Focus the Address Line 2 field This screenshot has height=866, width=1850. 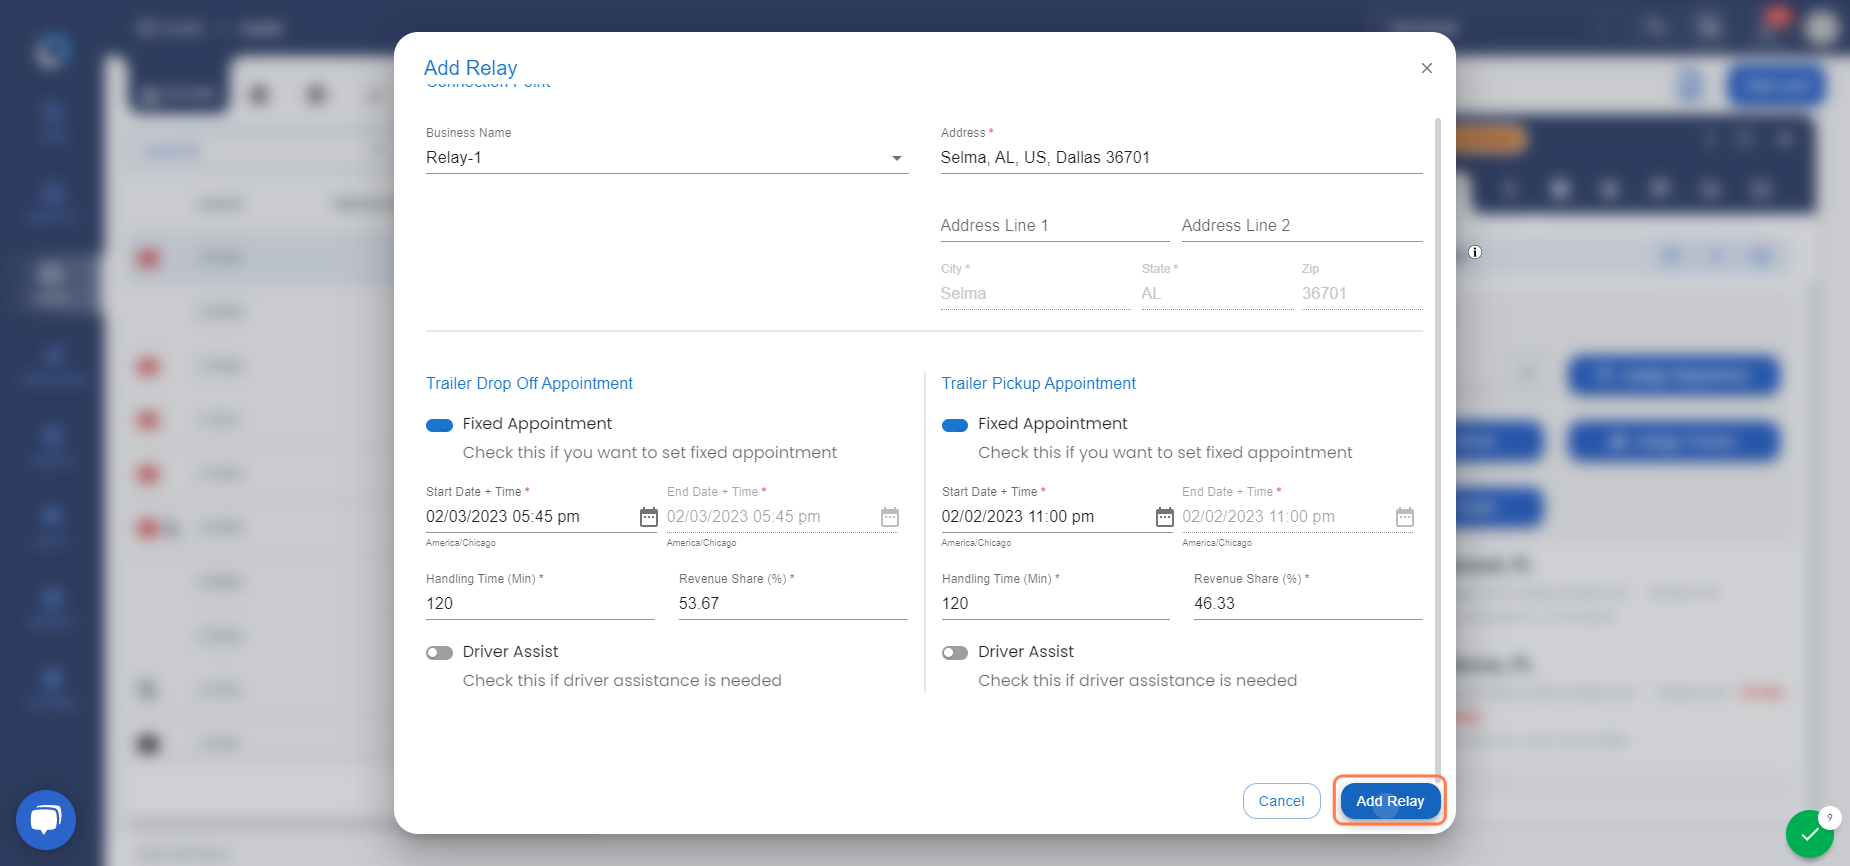(1302, 226)
